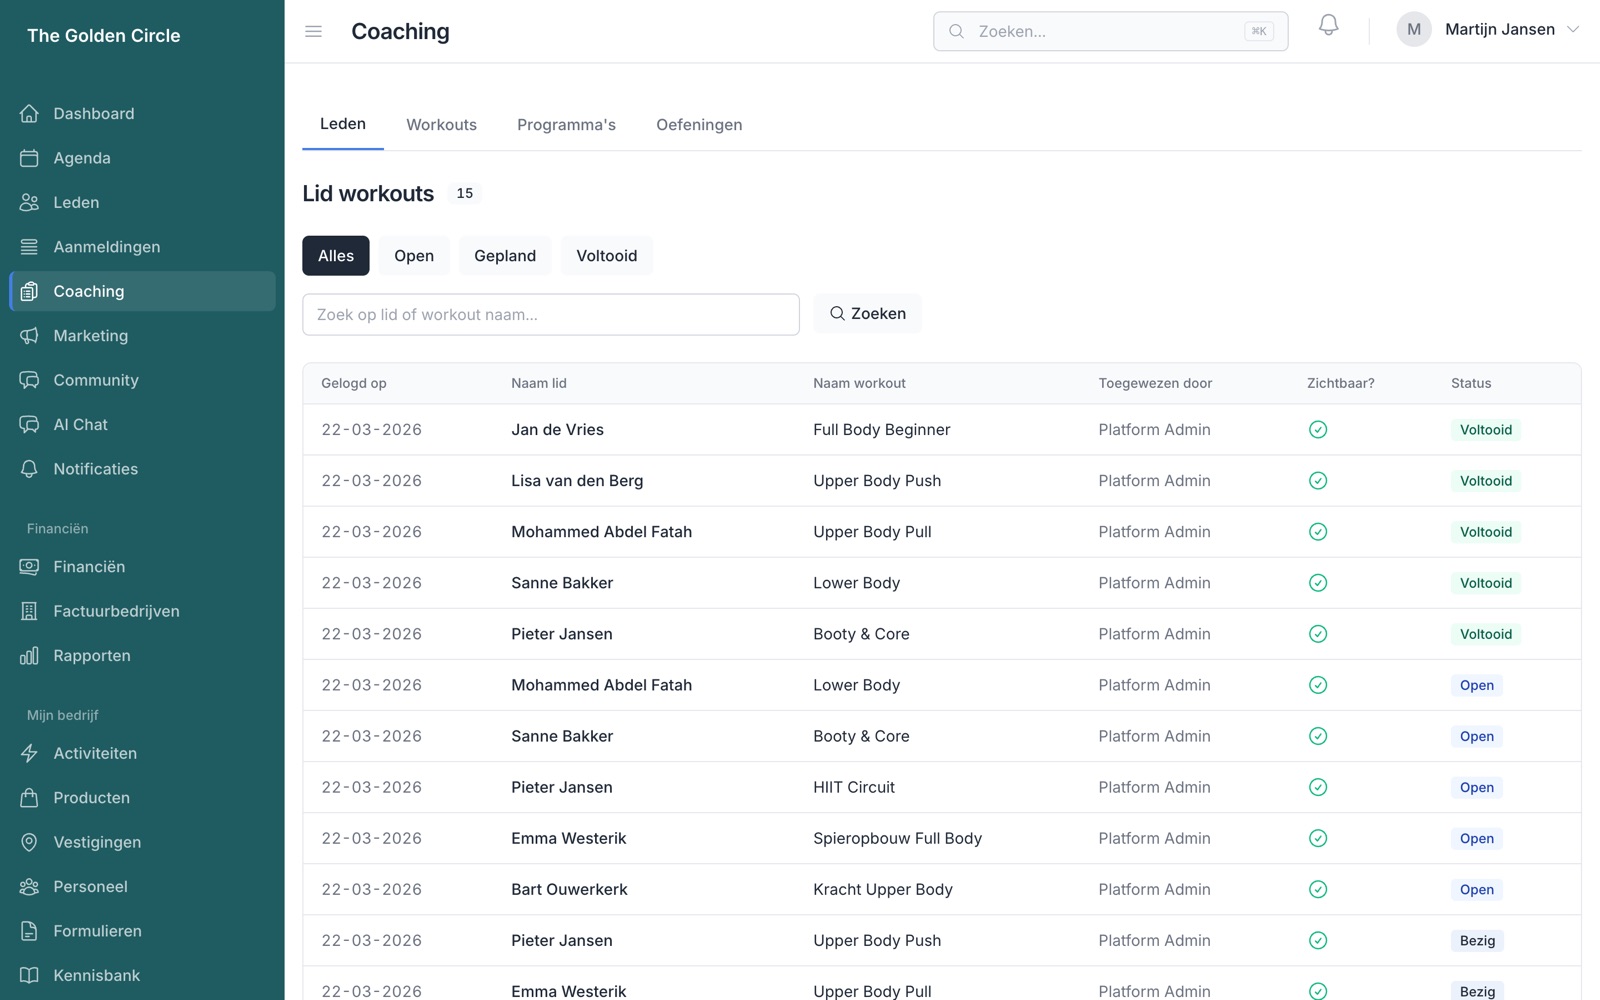Click the Rapporten bar chart icon
The width and height of the screenshot is (1600, 1000).
pyautogui.click(x=29, y=656)
